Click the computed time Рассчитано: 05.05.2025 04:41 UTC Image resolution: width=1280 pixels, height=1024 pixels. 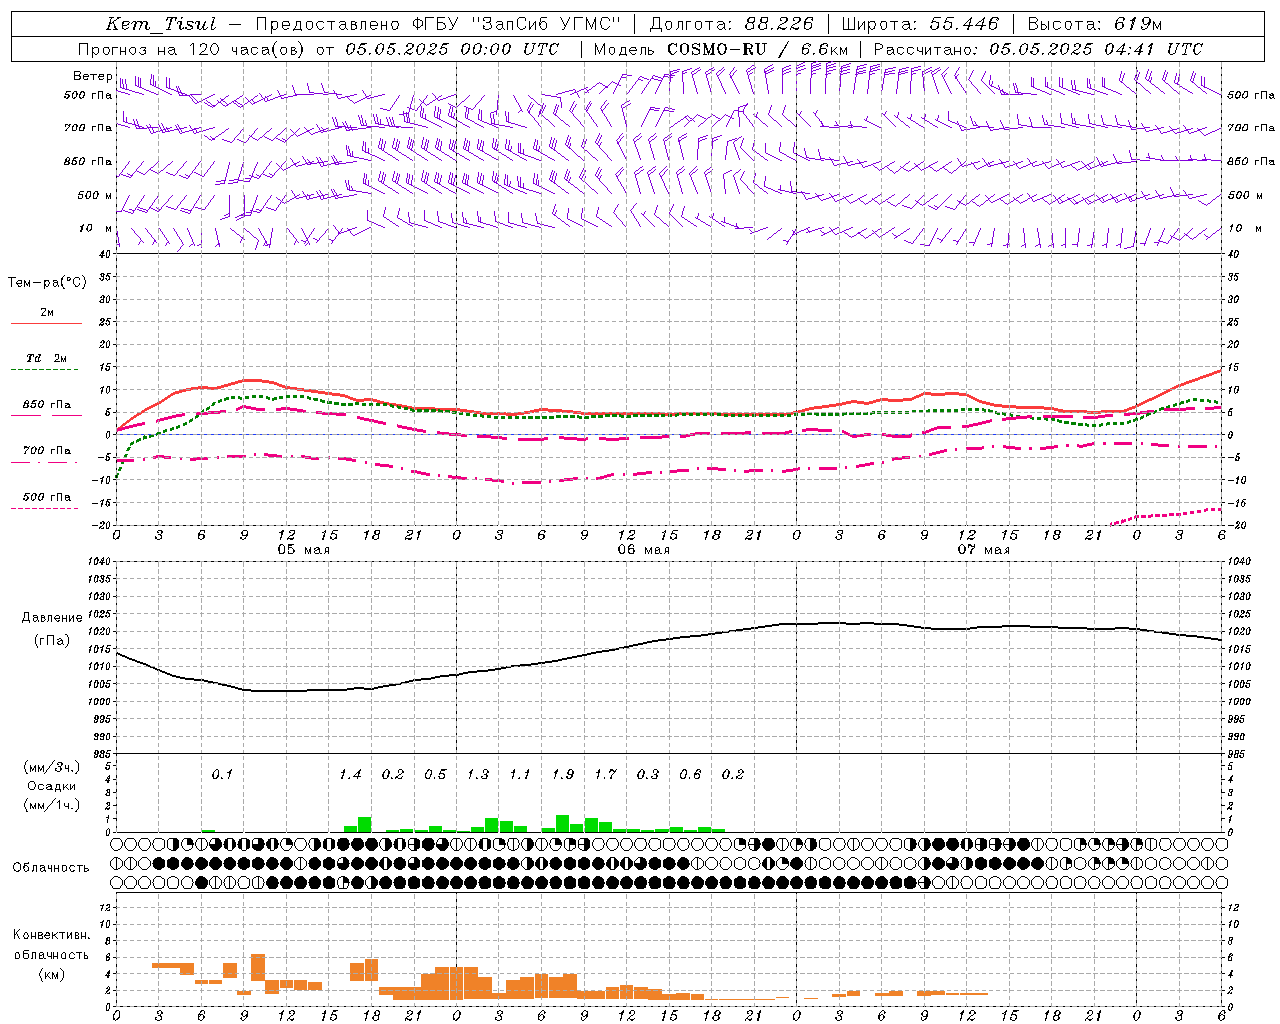(1038, 49)
